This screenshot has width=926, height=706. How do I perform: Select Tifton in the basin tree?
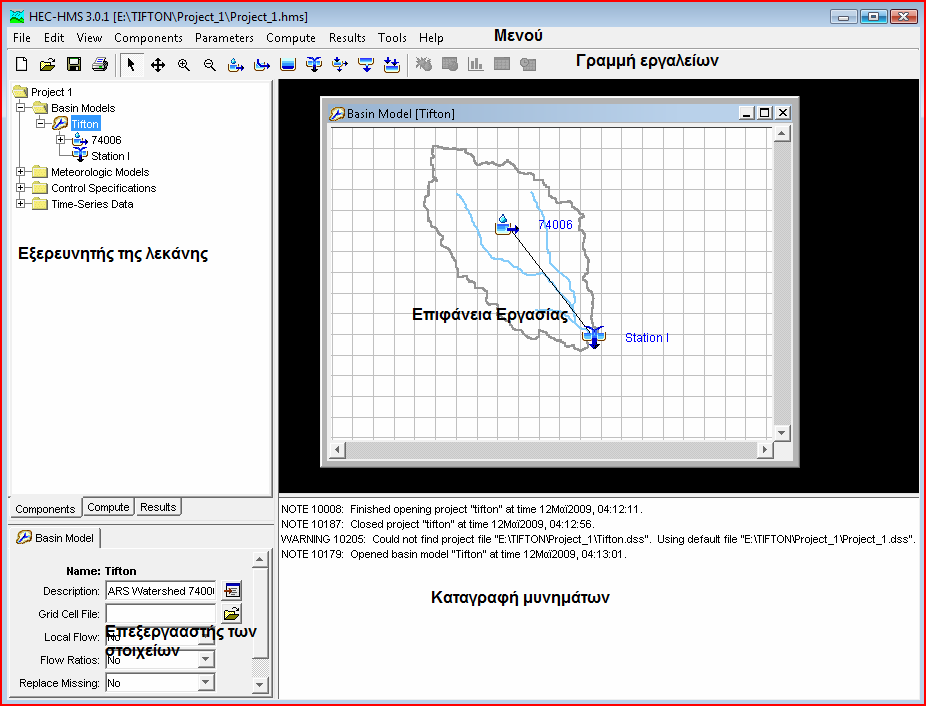click(85, 123)
